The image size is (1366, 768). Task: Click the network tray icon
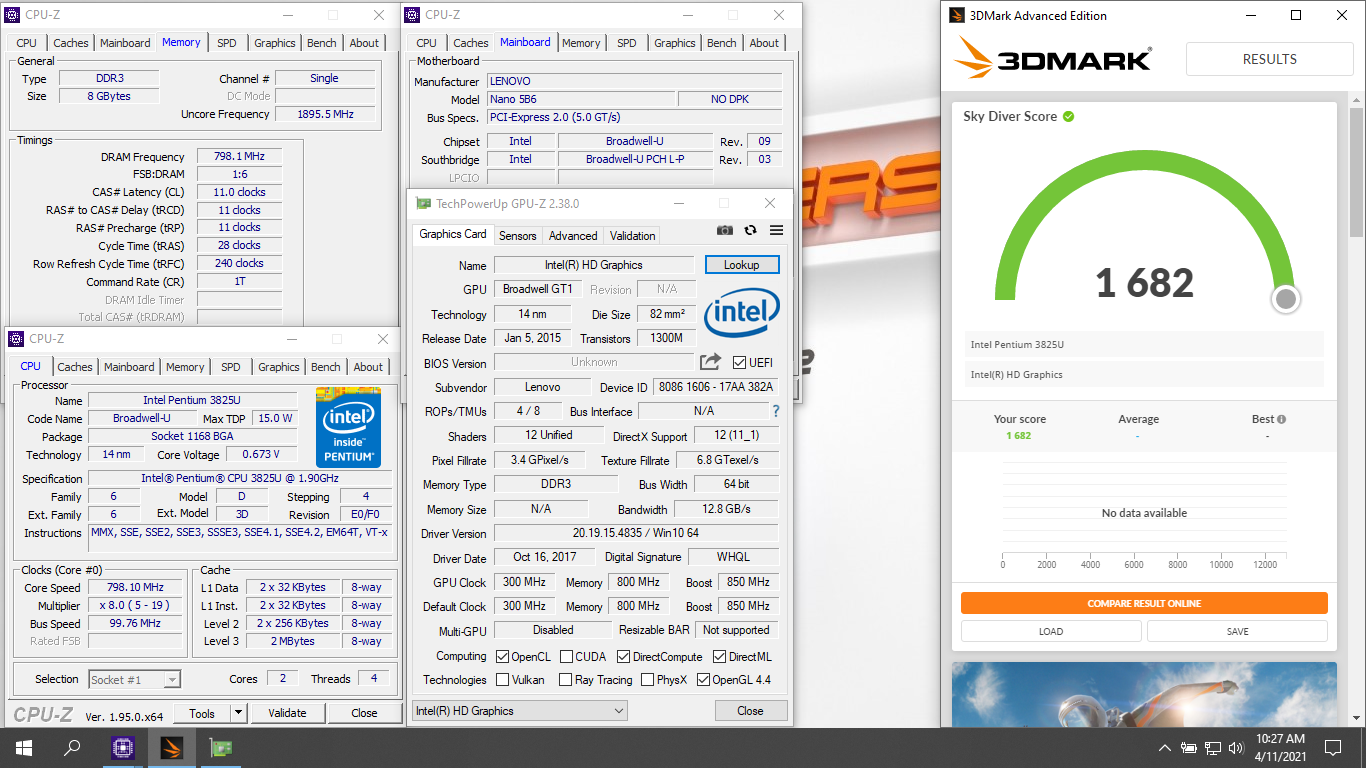(x=1213, y=747)
